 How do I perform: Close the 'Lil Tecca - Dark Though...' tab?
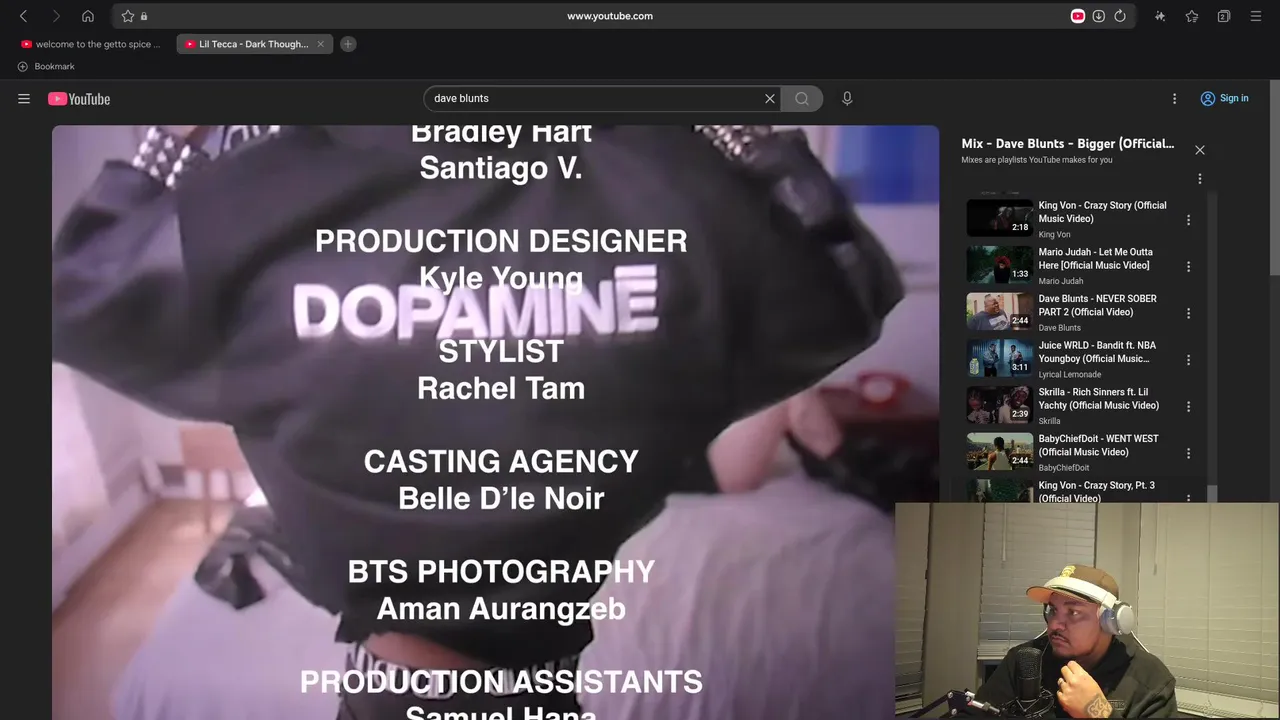click(x=321, y=44)
